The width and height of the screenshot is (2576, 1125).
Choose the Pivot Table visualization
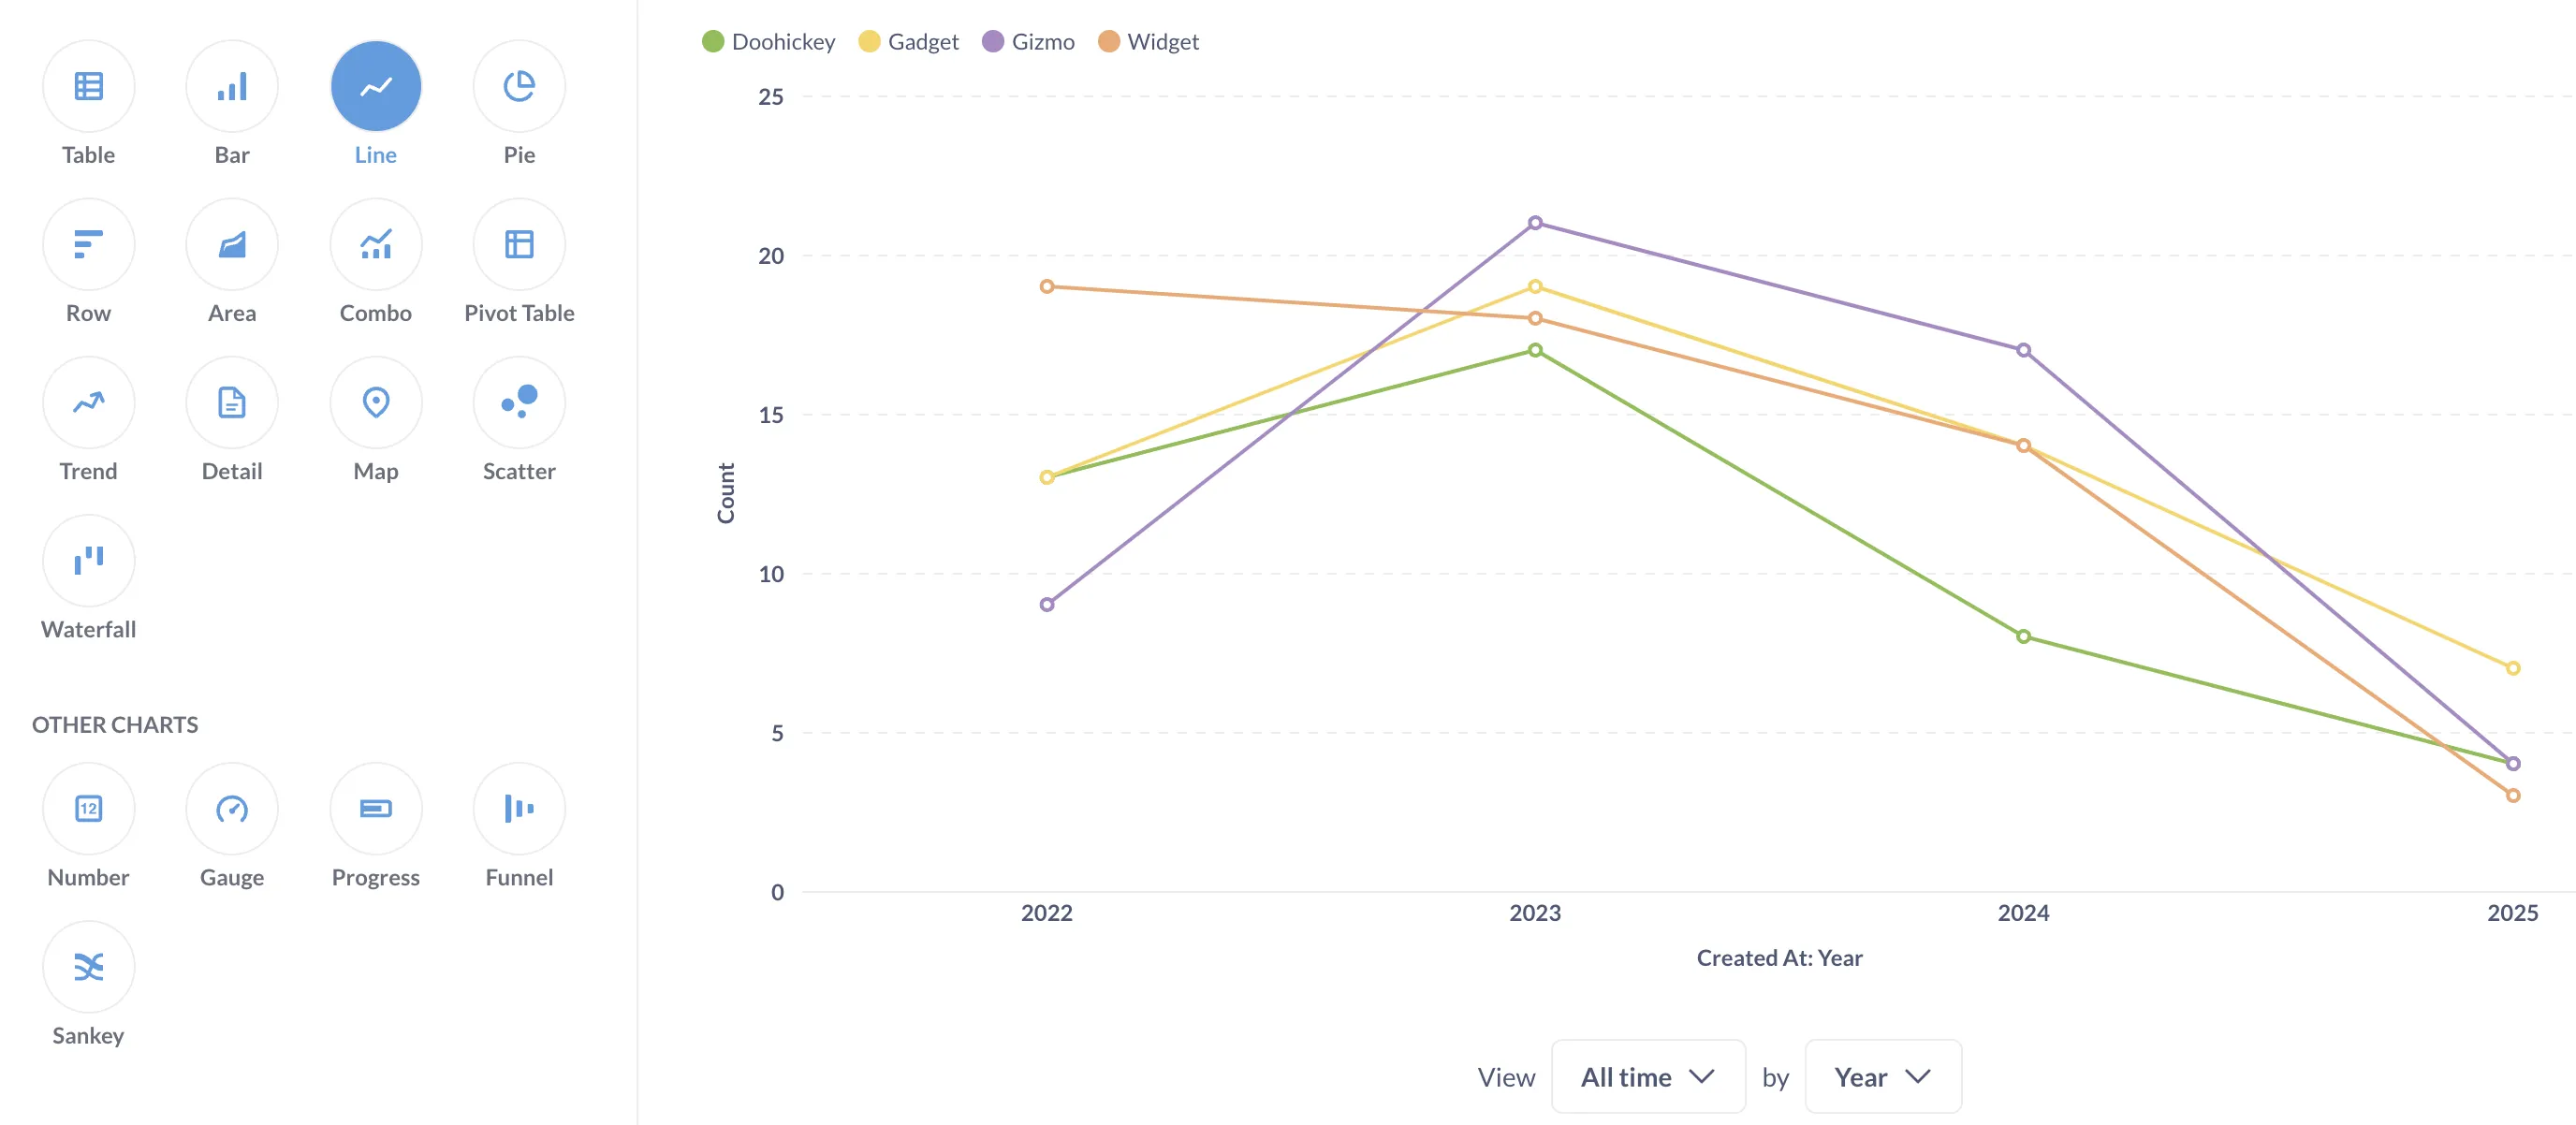519,244
